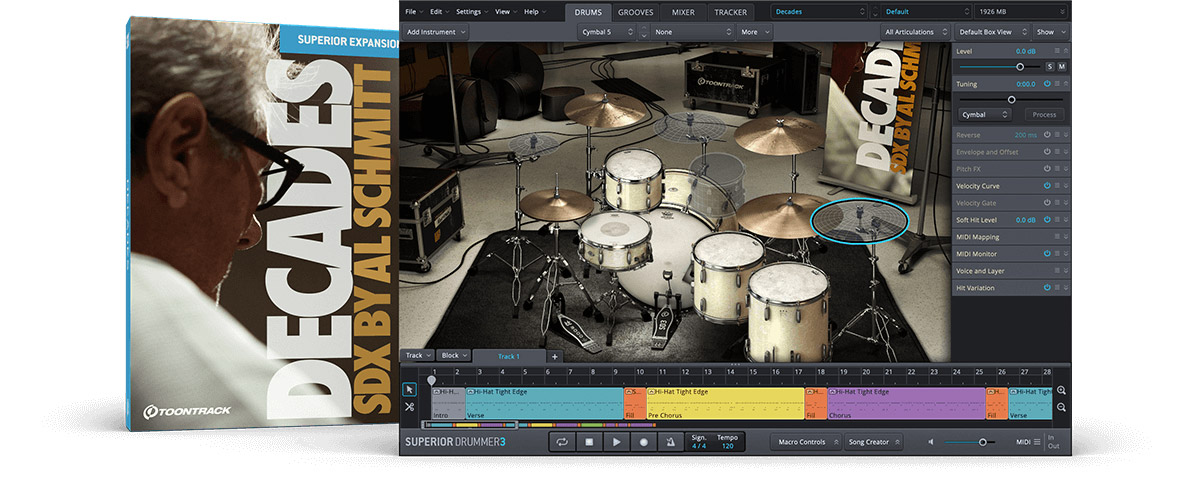Screen dimensions: 1200x488
Task: Toggle the Tuning power button
Action: [x=1047, y=84]
